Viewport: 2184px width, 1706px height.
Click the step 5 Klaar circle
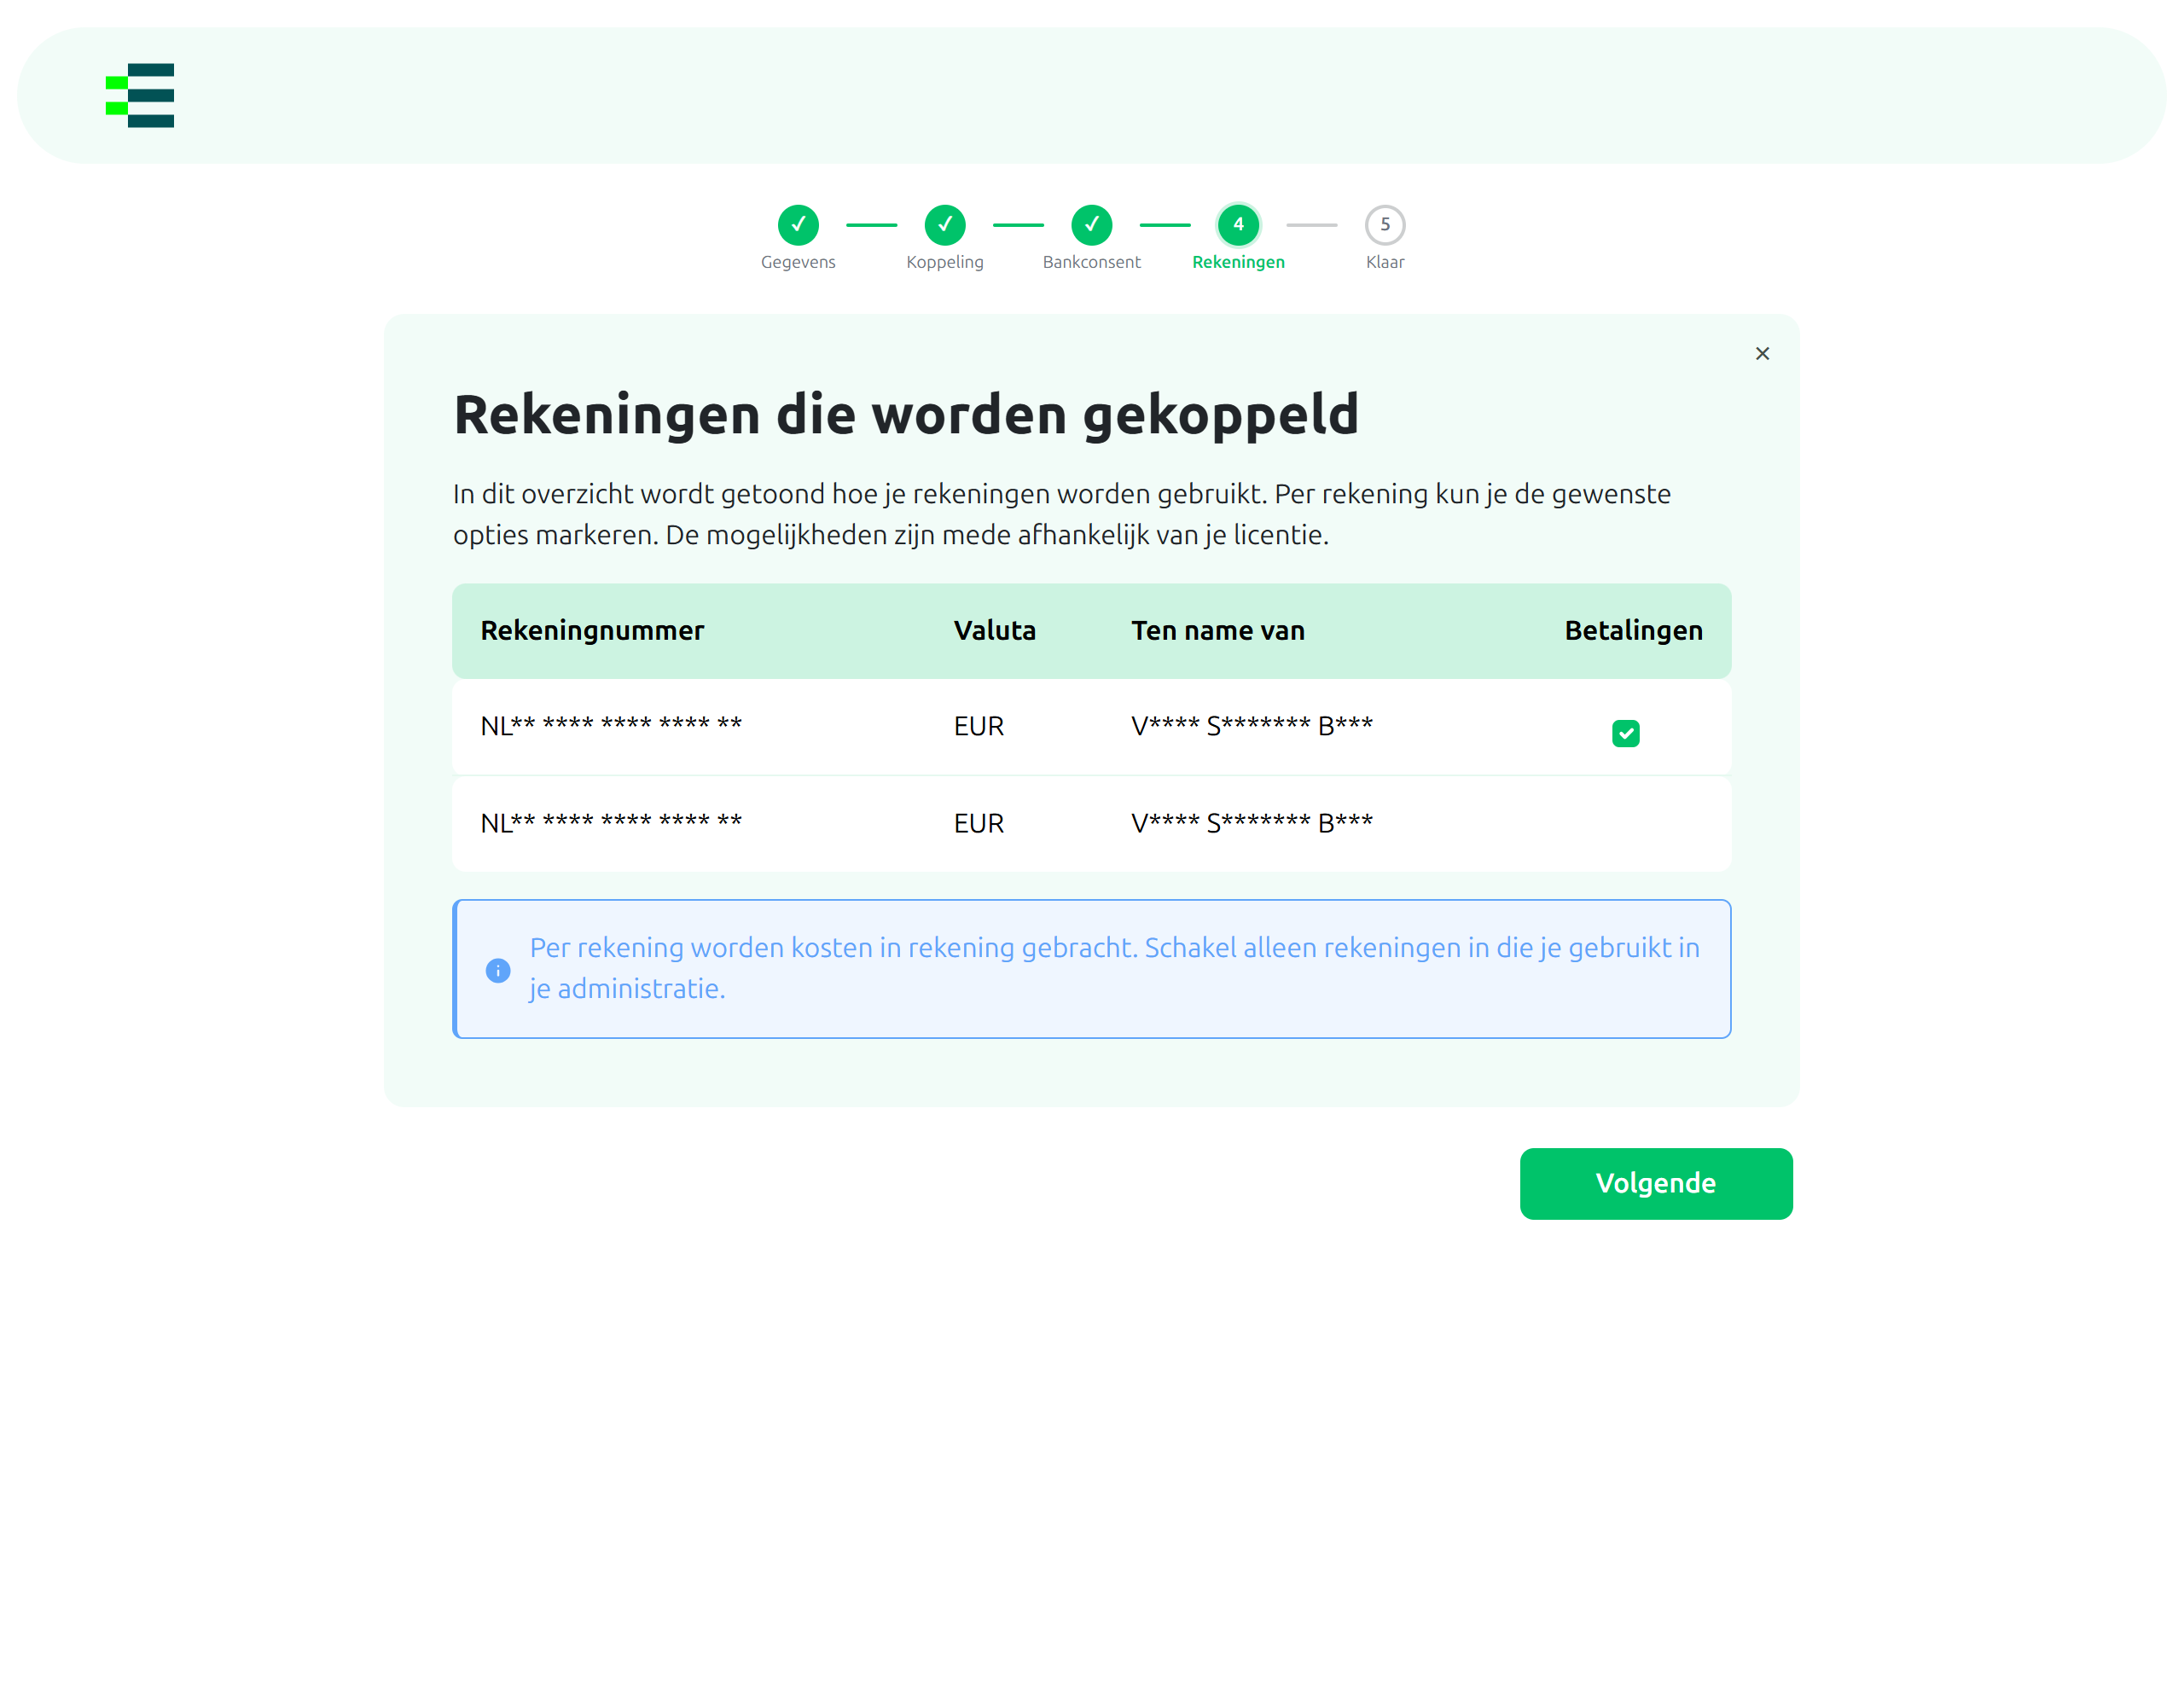point(1385,225)
